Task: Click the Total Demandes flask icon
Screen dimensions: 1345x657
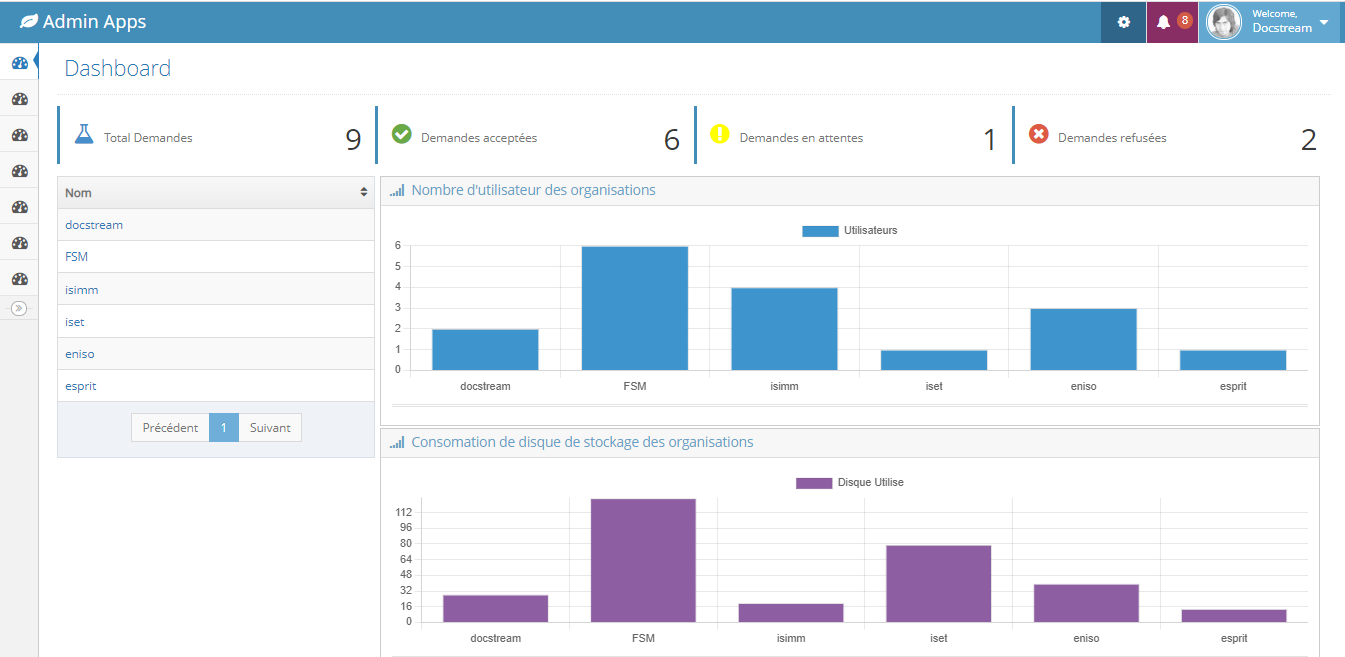Action: pyautogui.click(x=84, y=134)
